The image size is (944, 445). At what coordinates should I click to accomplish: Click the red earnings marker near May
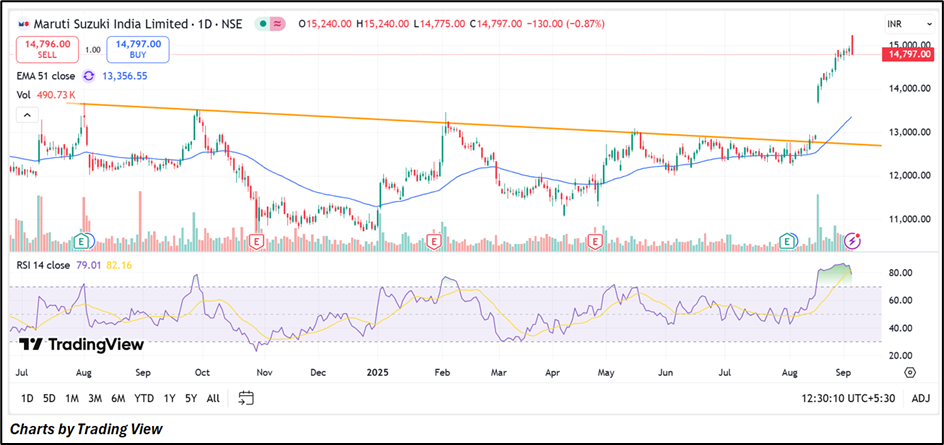tap(595, 241)
